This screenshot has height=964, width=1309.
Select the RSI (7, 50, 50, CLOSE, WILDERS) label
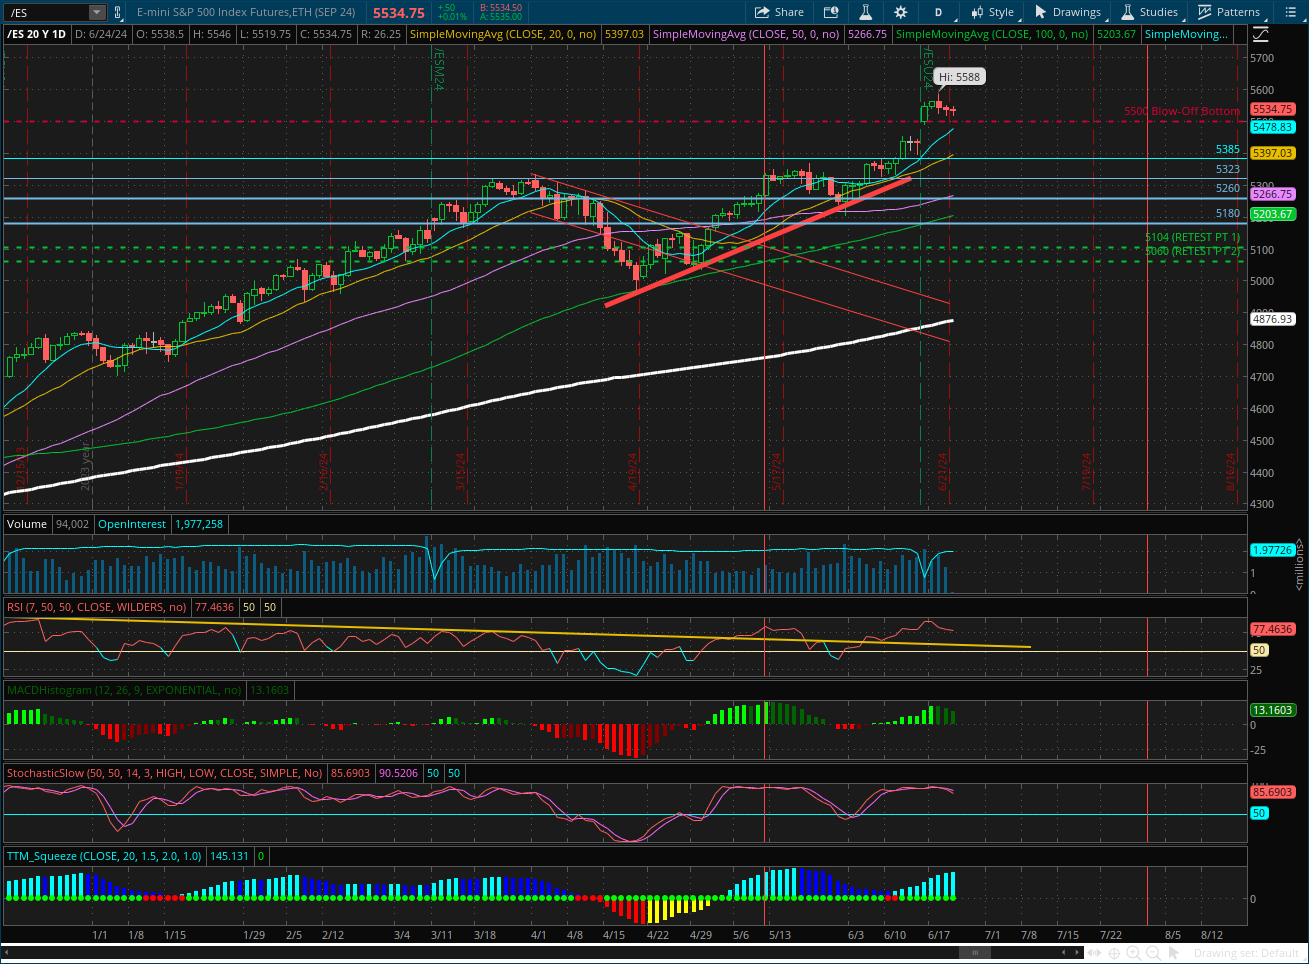97,607
